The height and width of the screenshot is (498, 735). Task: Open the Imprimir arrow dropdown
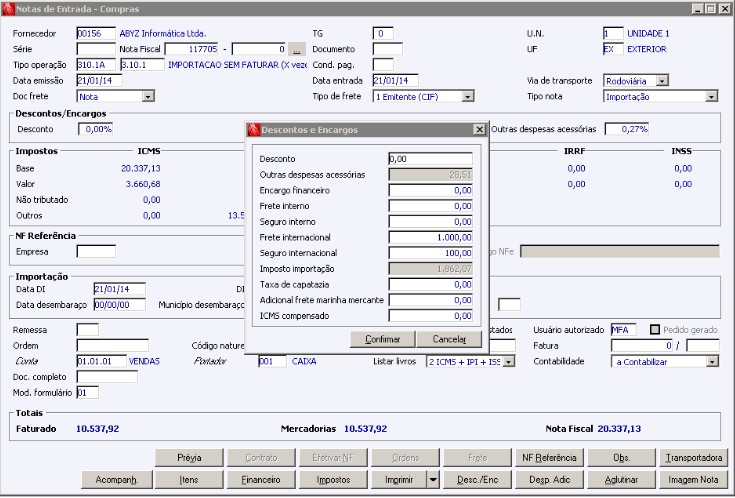point(433,480)
